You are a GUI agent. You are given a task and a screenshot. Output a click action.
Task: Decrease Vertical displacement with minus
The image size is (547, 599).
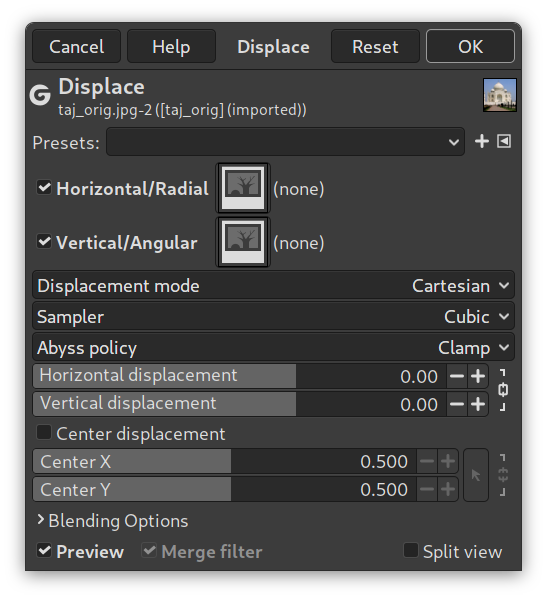tap(457, 404)
